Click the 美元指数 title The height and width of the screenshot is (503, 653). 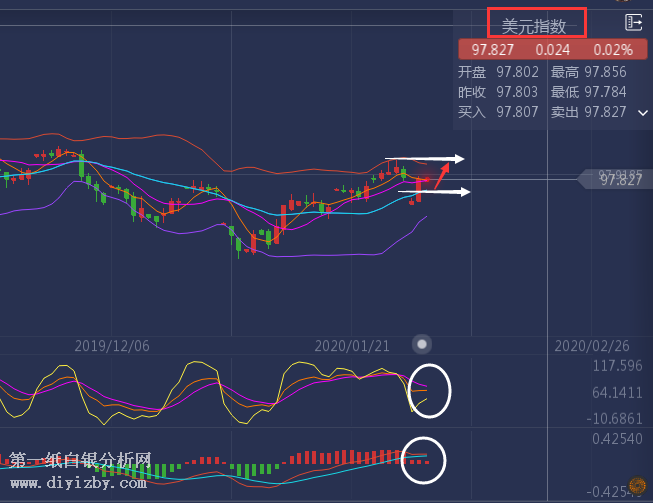pyautogui.click(x=533, y=26)
